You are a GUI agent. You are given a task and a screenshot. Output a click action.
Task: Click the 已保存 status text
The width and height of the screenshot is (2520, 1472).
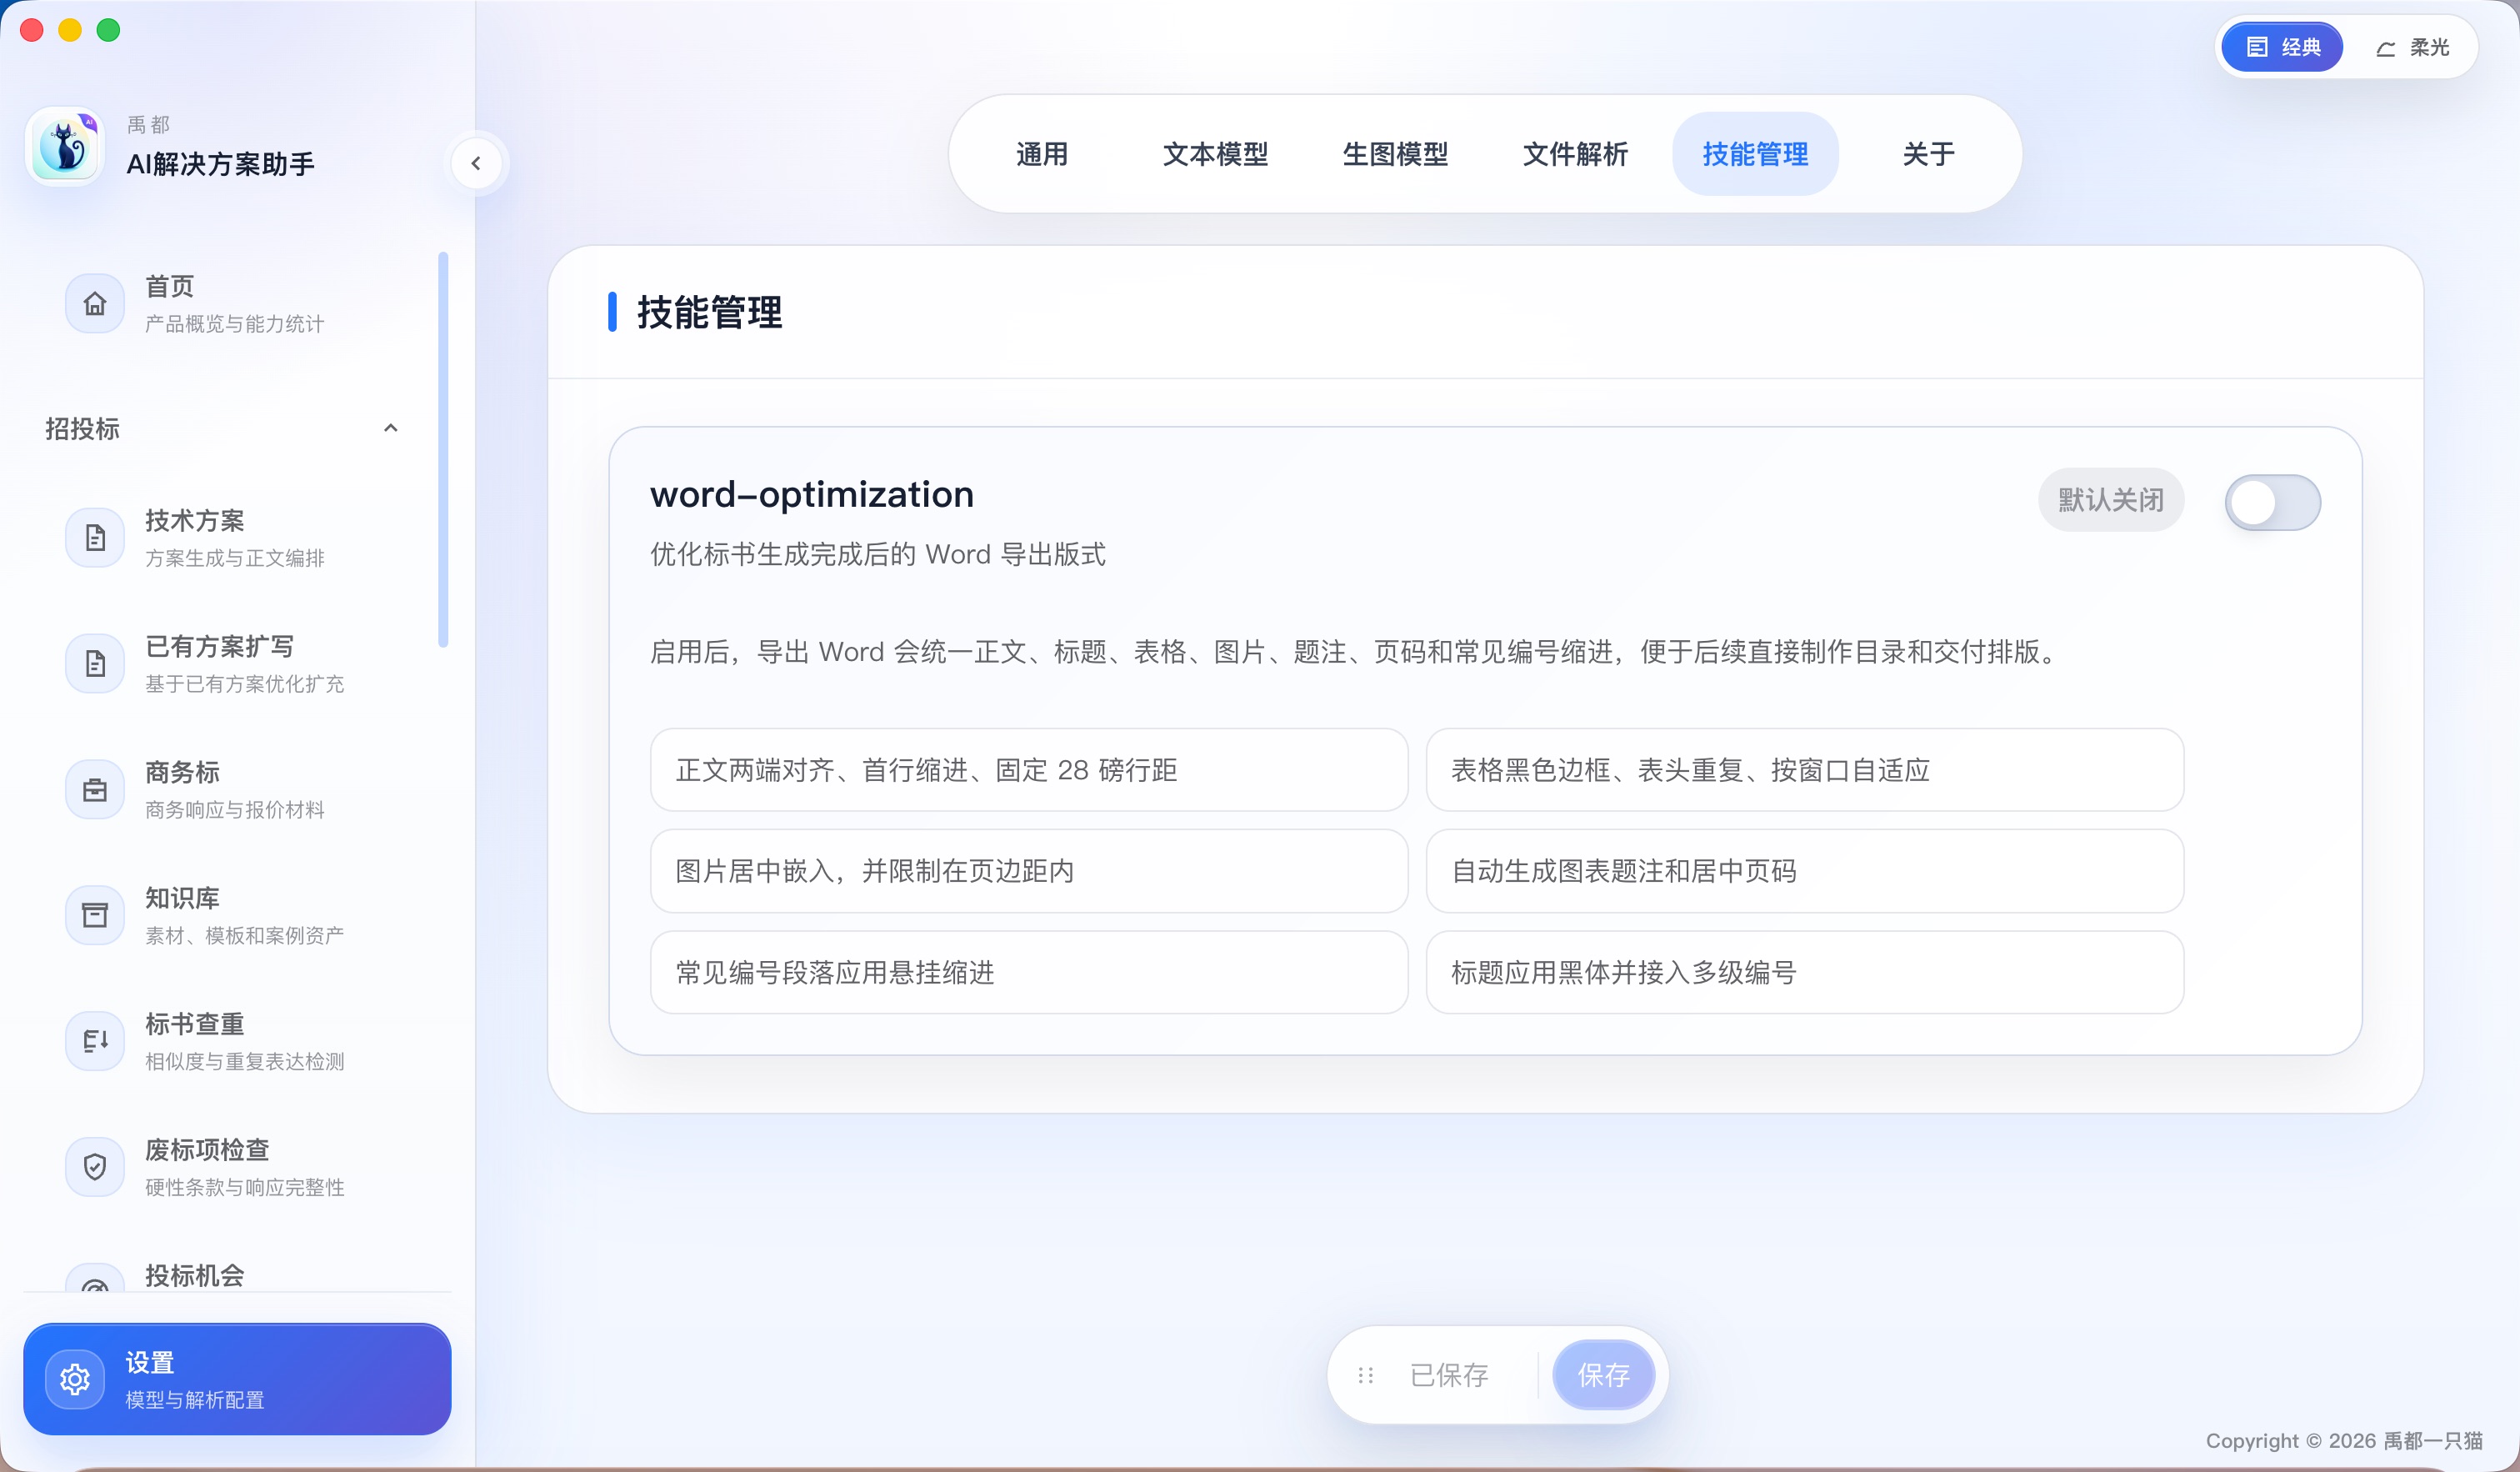coord(1449,1376)
